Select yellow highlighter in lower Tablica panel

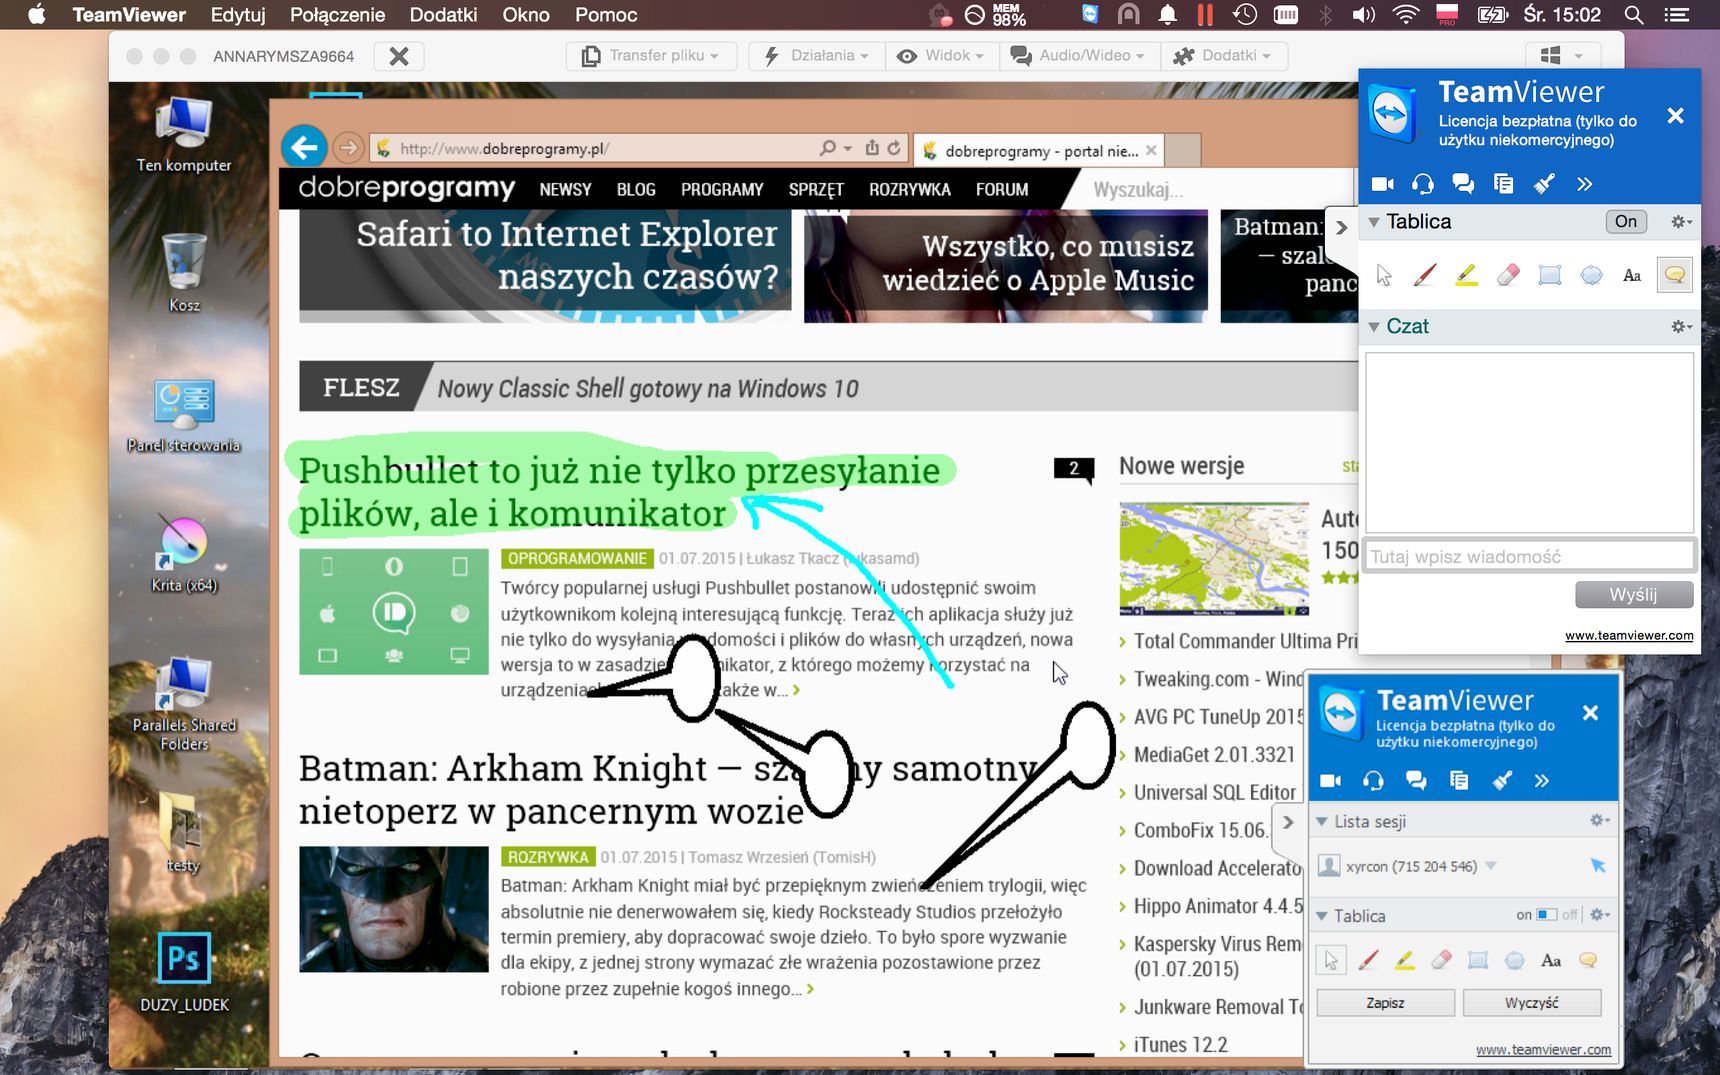tap(1405, 961)
